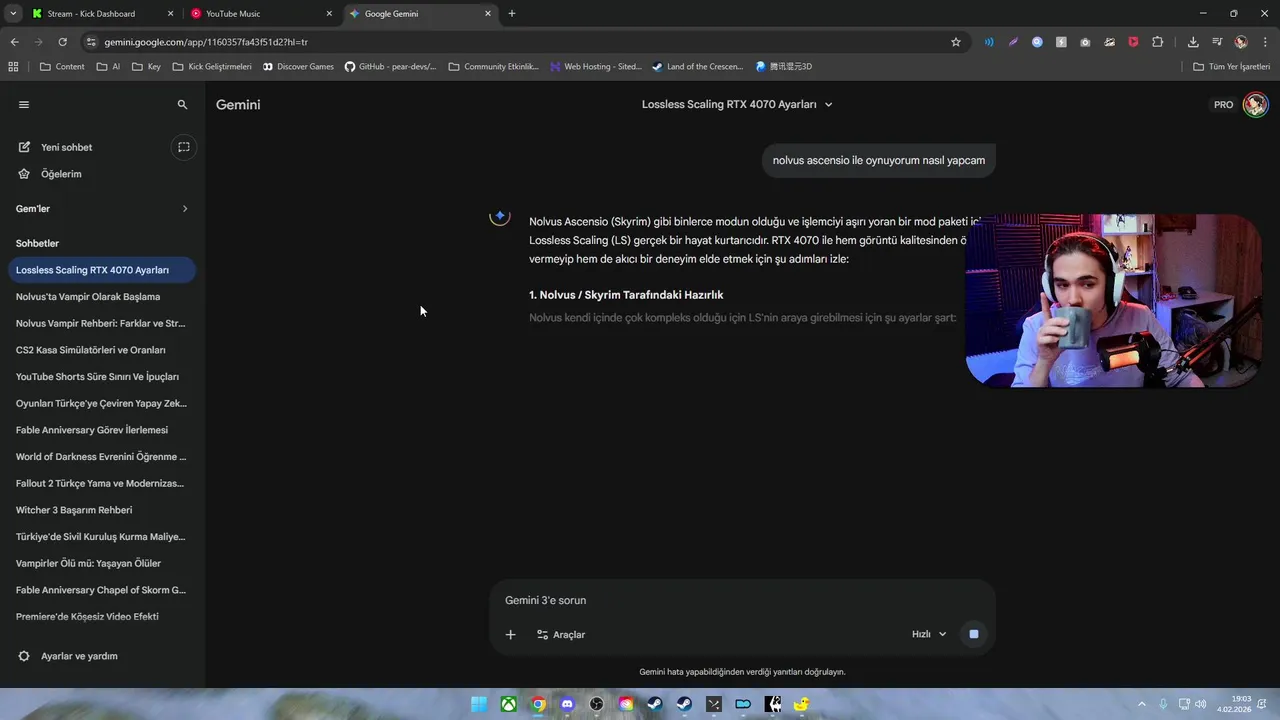Select current chat Lossless Scaling RTX 4070 Ayarları
1280x720 pixels.
[x=101, y=270]
